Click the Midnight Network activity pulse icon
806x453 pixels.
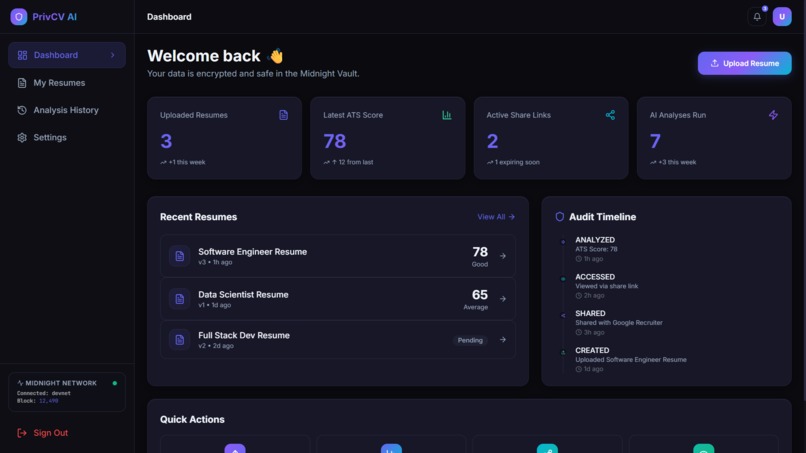point(20,383)
